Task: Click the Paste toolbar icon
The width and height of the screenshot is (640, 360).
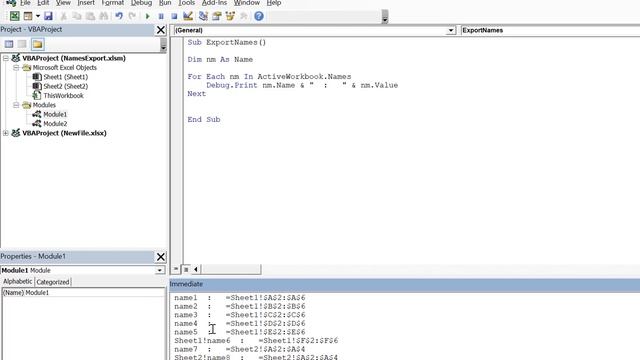Action: pos(90,16)
